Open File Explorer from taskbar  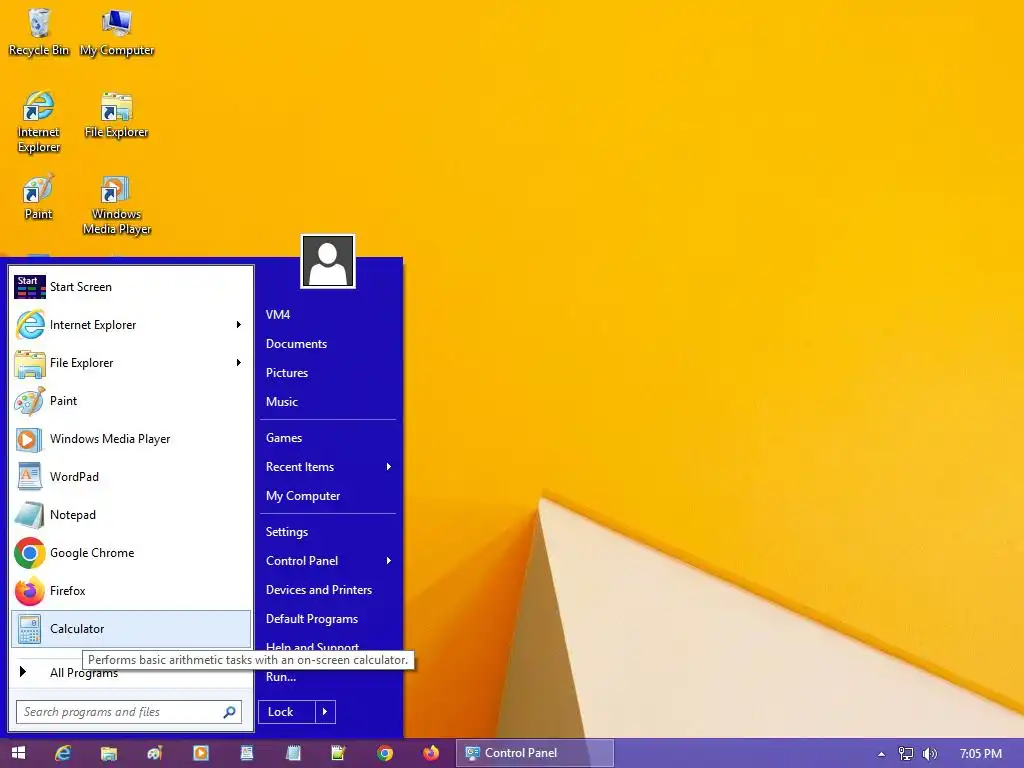pyautogui.click(x=108, y=753)
